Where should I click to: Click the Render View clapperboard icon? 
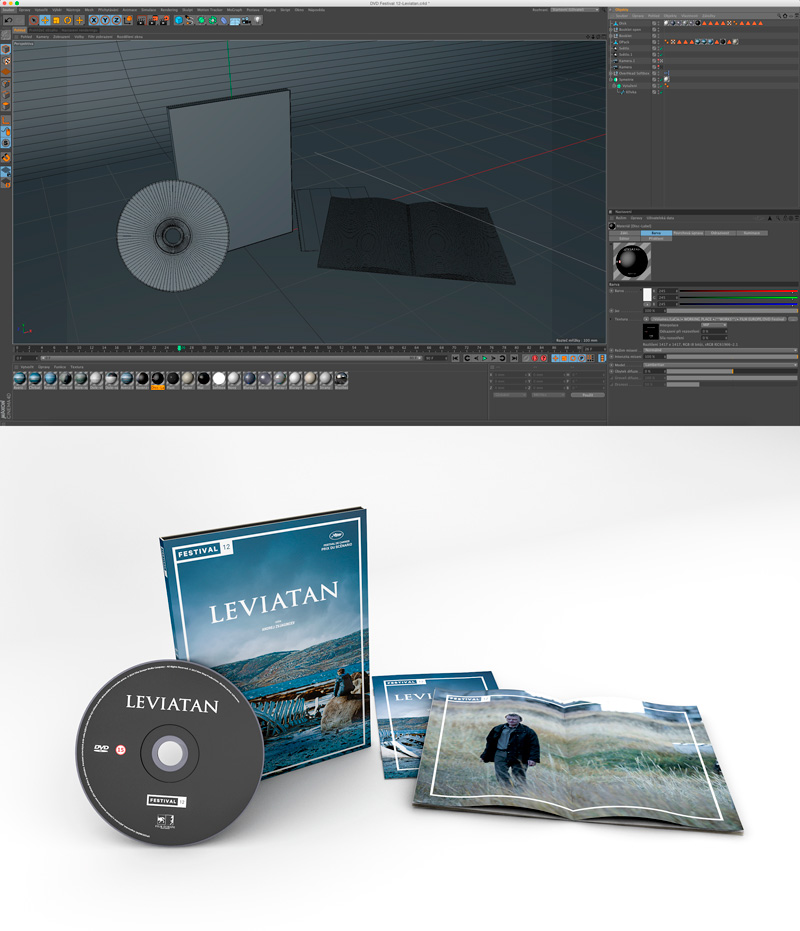[142, 20]
